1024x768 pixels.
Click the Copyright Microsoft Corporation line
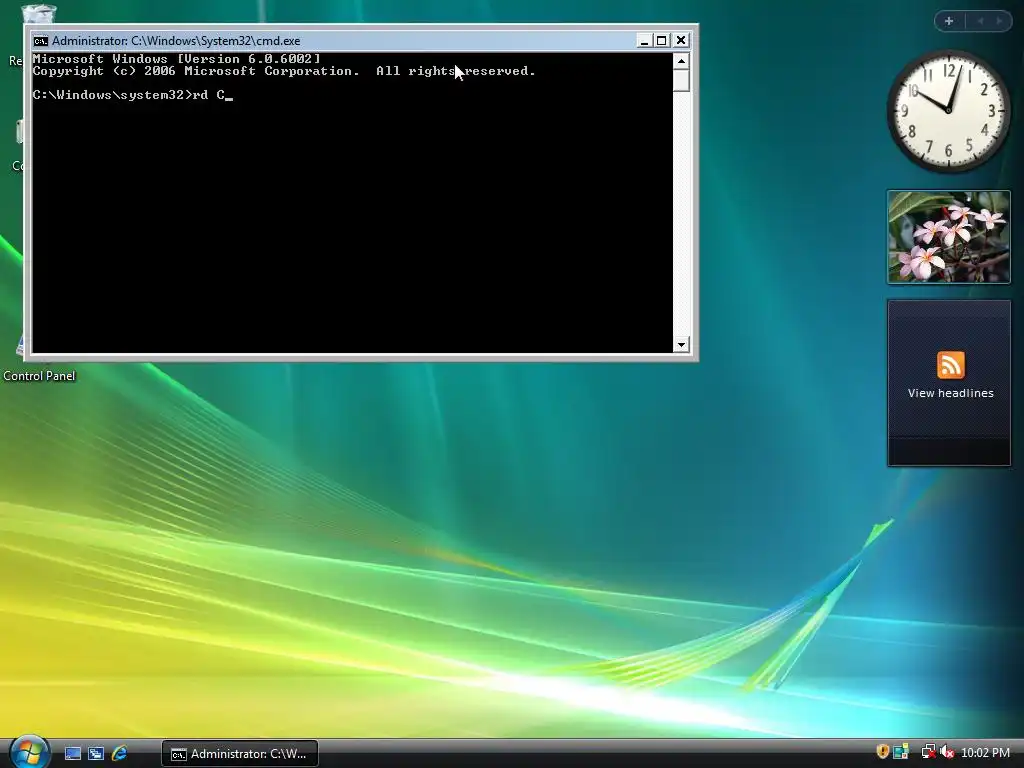[284, 71]
